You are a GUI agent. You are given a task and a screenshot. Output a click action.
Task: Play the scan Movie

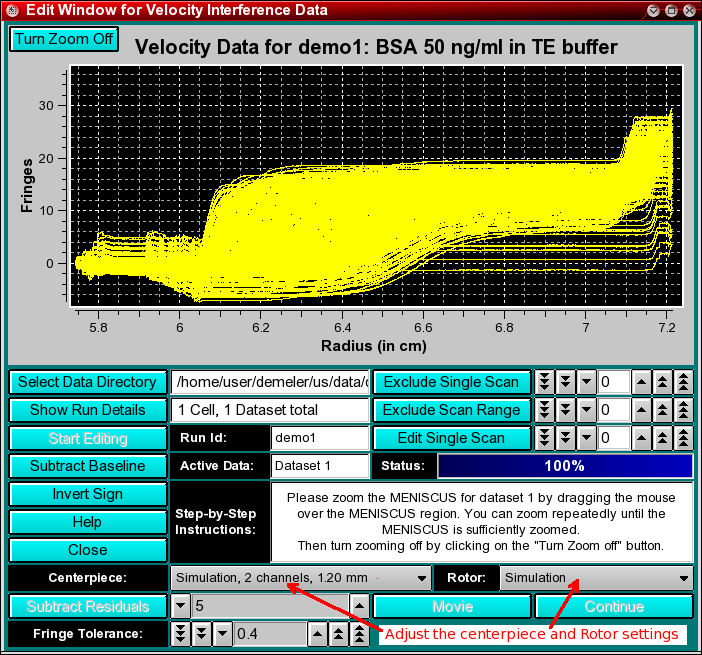click(452, 606)
